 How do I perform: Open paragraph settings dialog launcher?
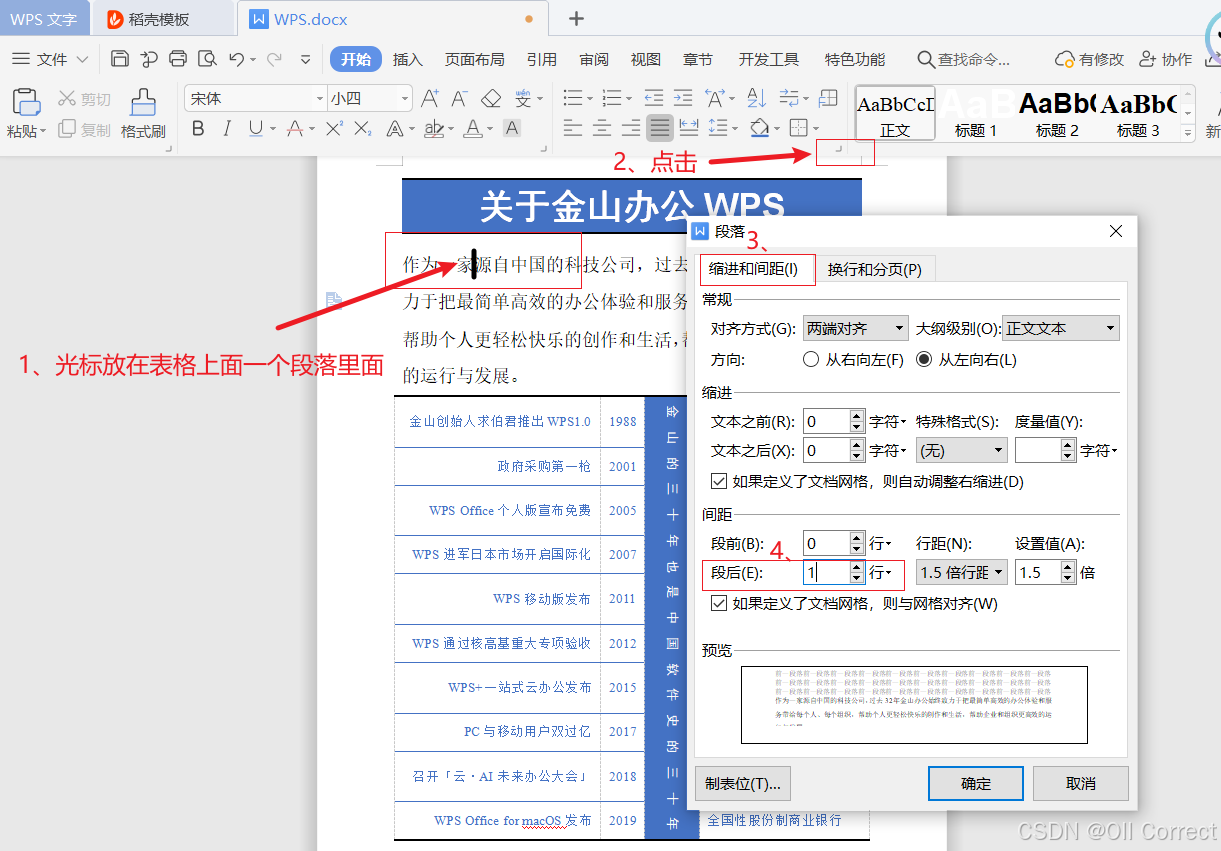839,150
